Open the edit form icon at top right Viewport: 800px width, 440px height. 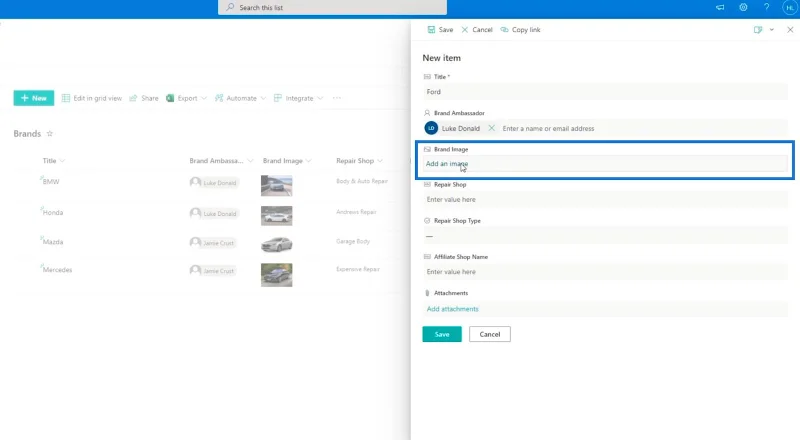(758, 30)
